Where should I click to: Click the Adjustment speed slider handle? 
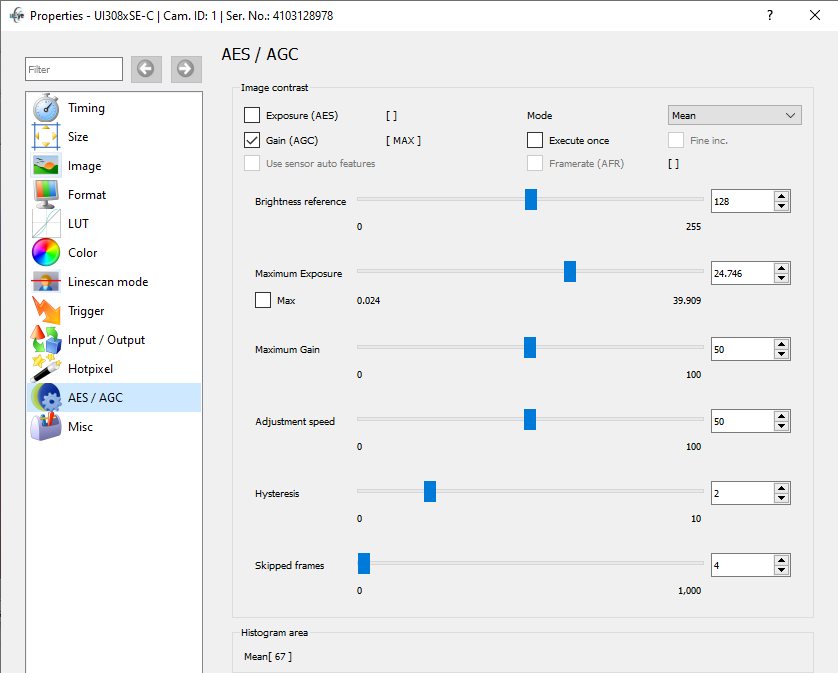click(530, 420)
